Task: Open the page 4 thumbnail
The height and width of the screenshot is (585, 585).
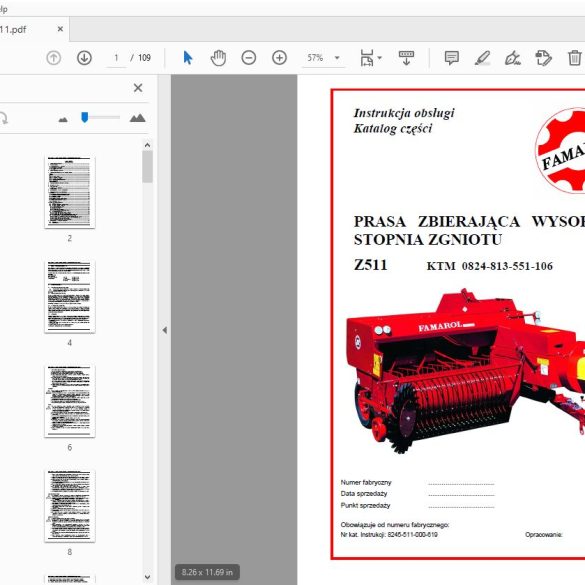Action: (x=70, y=297)
